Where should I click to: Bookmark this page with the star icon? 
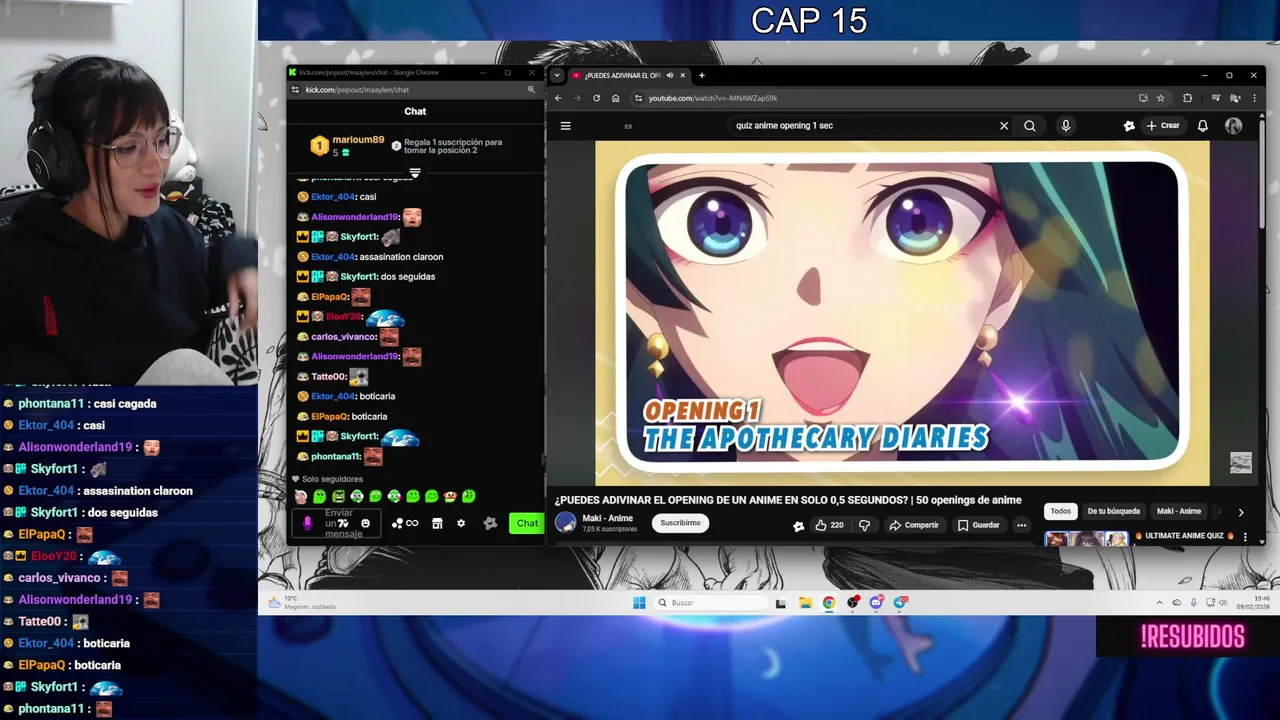point(1160,98)
